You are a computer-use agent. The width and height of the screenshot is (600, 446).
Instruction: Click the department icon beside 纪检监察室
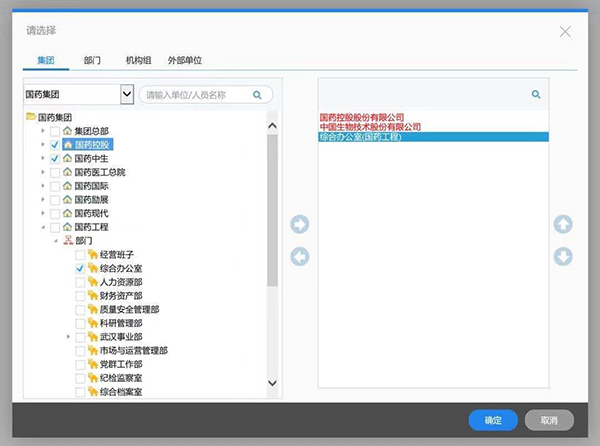93,378
